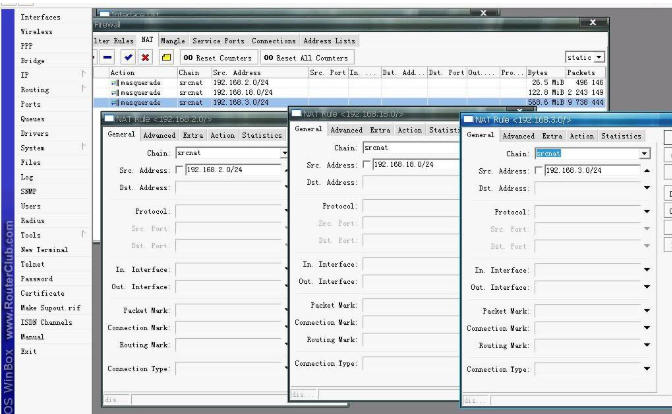Open the static filter dropdown in Firewall window
Viewport: 672px width, 414px height.
pyautogui.click(x=599, y=58)
